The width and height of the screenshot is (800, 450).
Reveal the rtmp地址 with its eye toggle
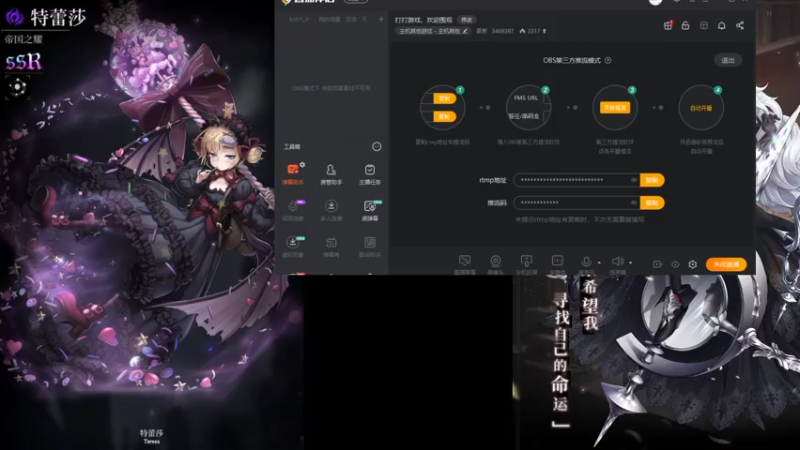pyautogui.click(x=634, y=180)
